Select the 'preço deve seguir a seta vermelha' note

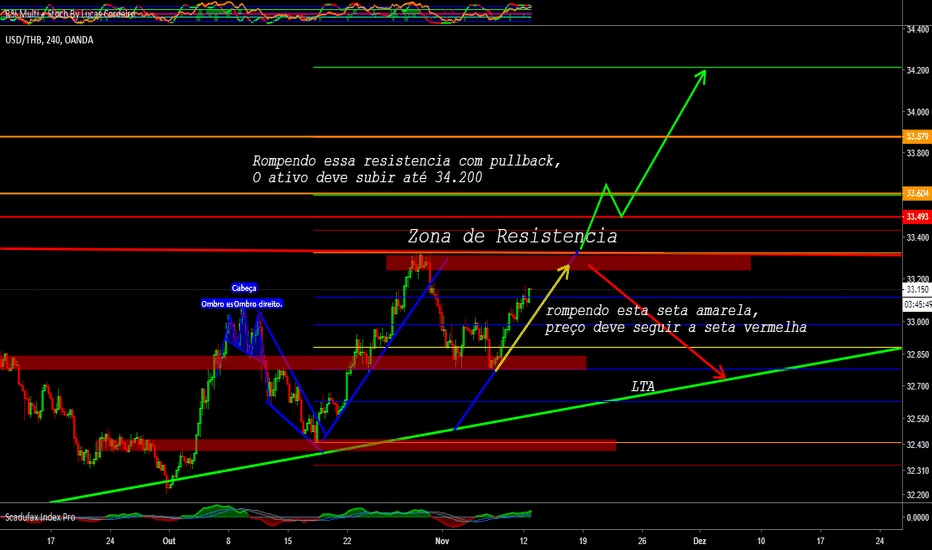coord(676,327)
